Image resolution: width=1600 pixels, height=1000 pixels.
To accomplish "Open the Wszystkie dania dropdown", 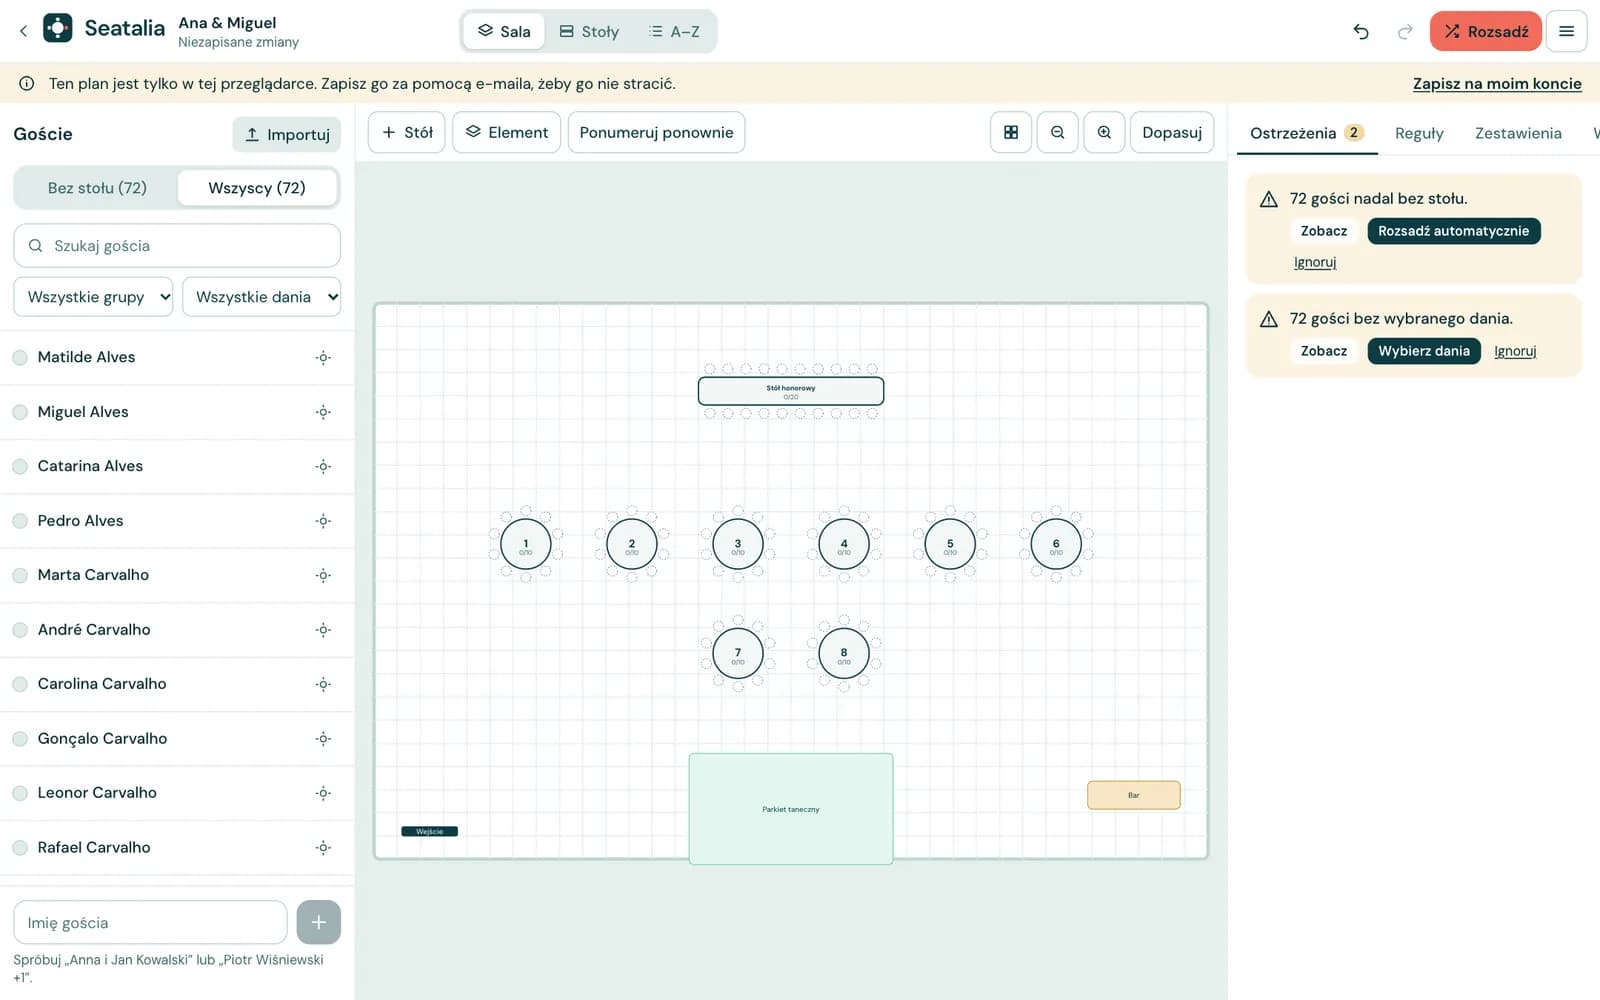I will point(261,297).
